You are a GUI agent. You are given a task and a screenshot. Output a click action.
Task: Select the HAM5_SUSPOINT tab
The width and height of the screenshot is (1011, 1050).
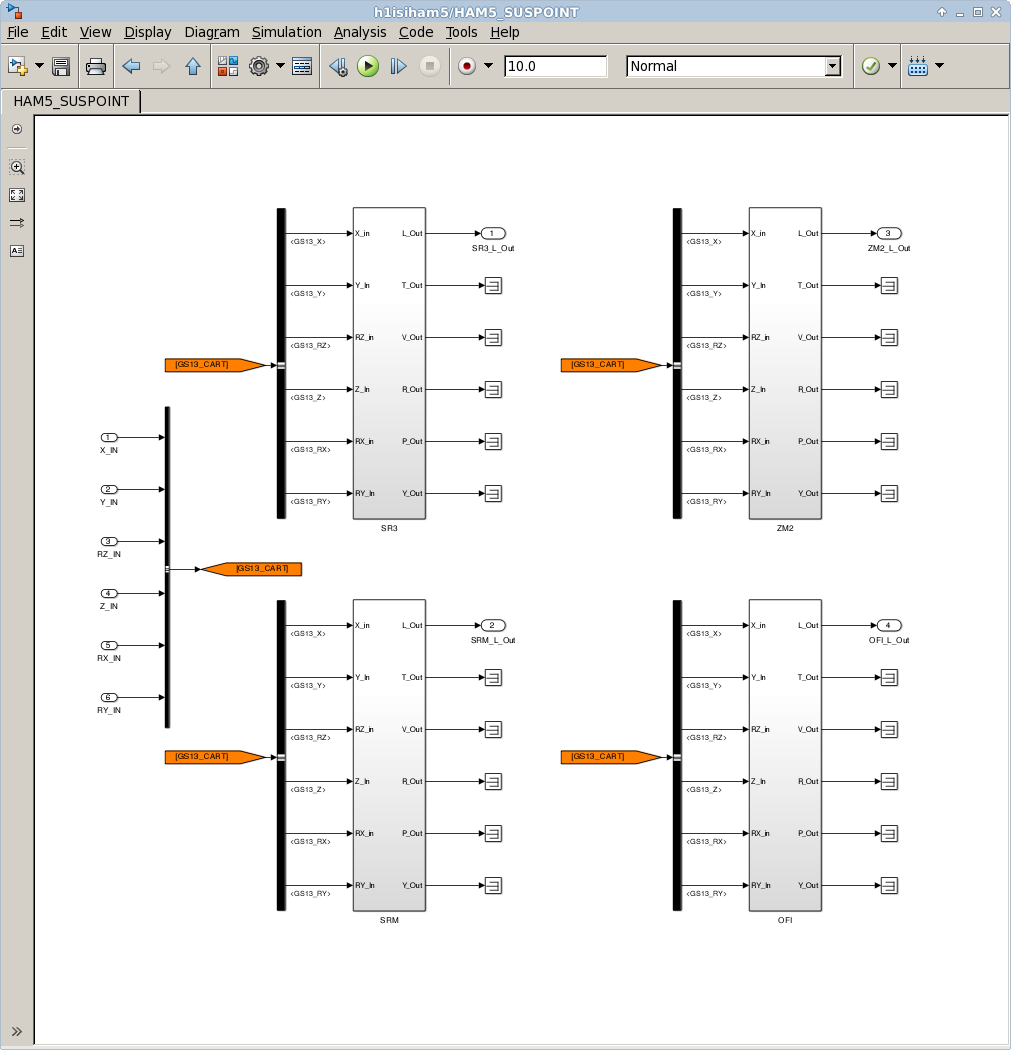point(71,101)
